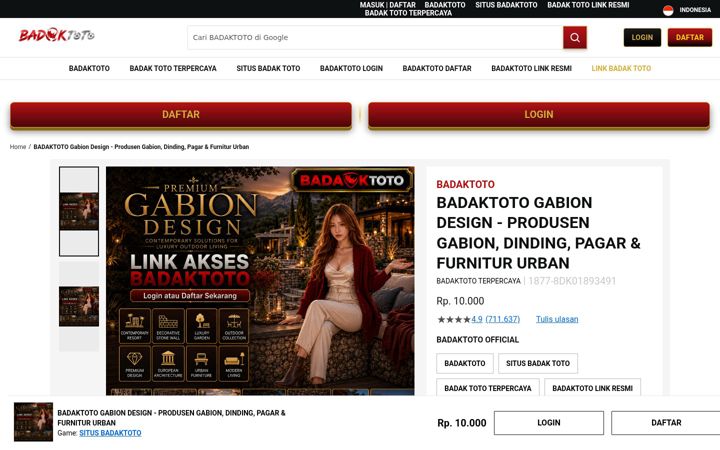Select SITUS BADAK TOTO option chip

coord(538,363)
